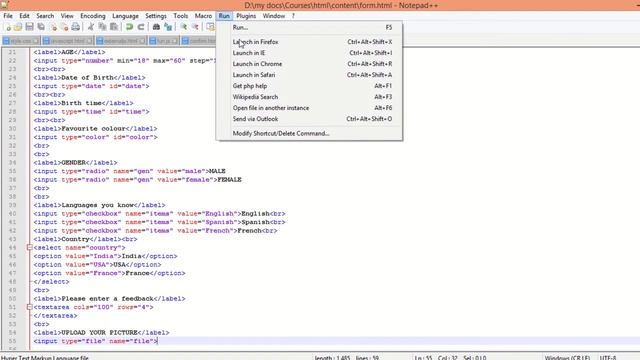Choose Wikipedia Search
Viewport: 640px width, 360px height.
click(309, 97)
